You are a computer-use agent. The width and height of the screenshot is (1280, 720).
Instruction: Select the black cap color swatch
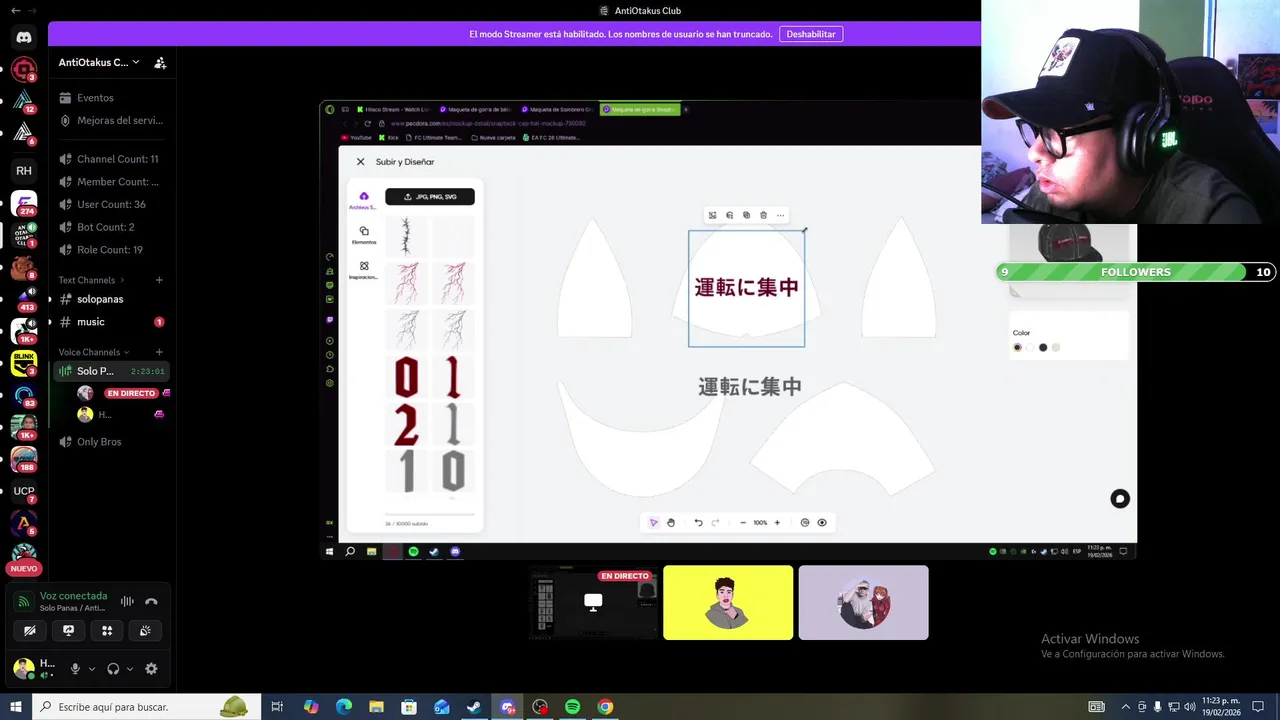click(1043, 347)
